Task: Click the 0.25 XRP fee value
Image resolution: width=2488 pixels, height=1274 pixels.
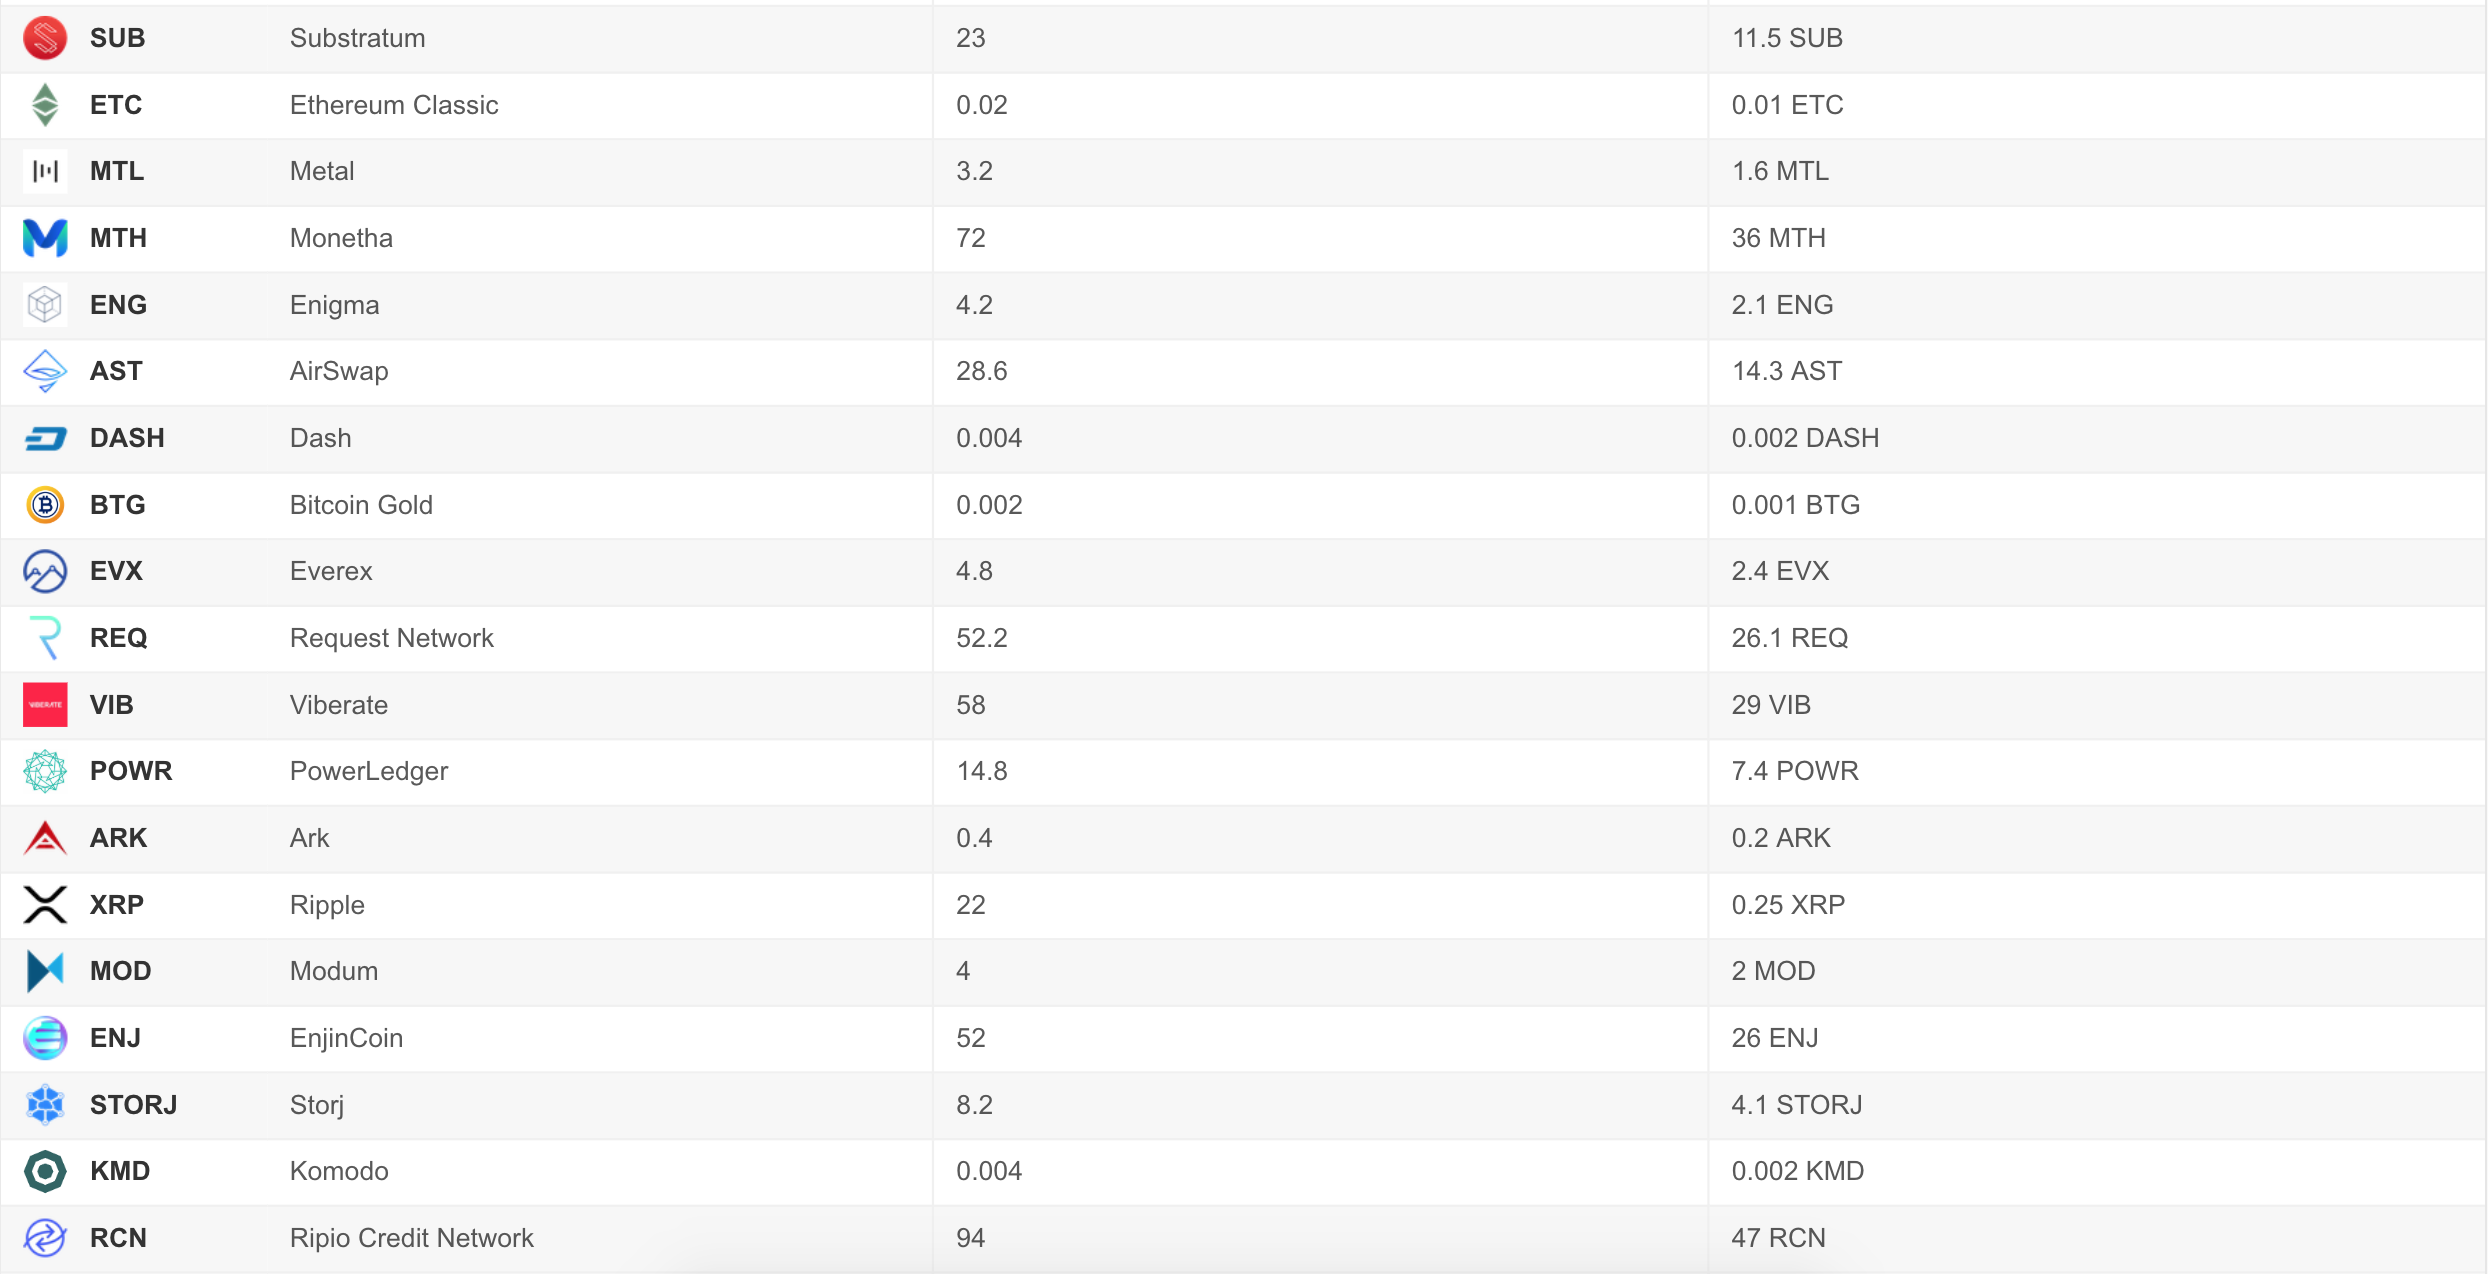Action: (x=1788, y=905)
